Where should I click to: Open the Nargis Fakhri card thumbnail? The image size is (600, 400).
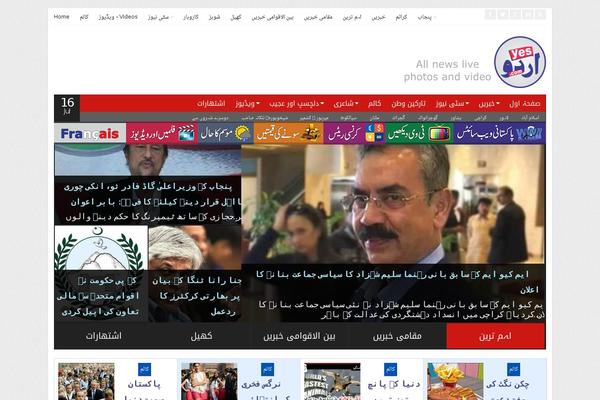coord(209,381)
